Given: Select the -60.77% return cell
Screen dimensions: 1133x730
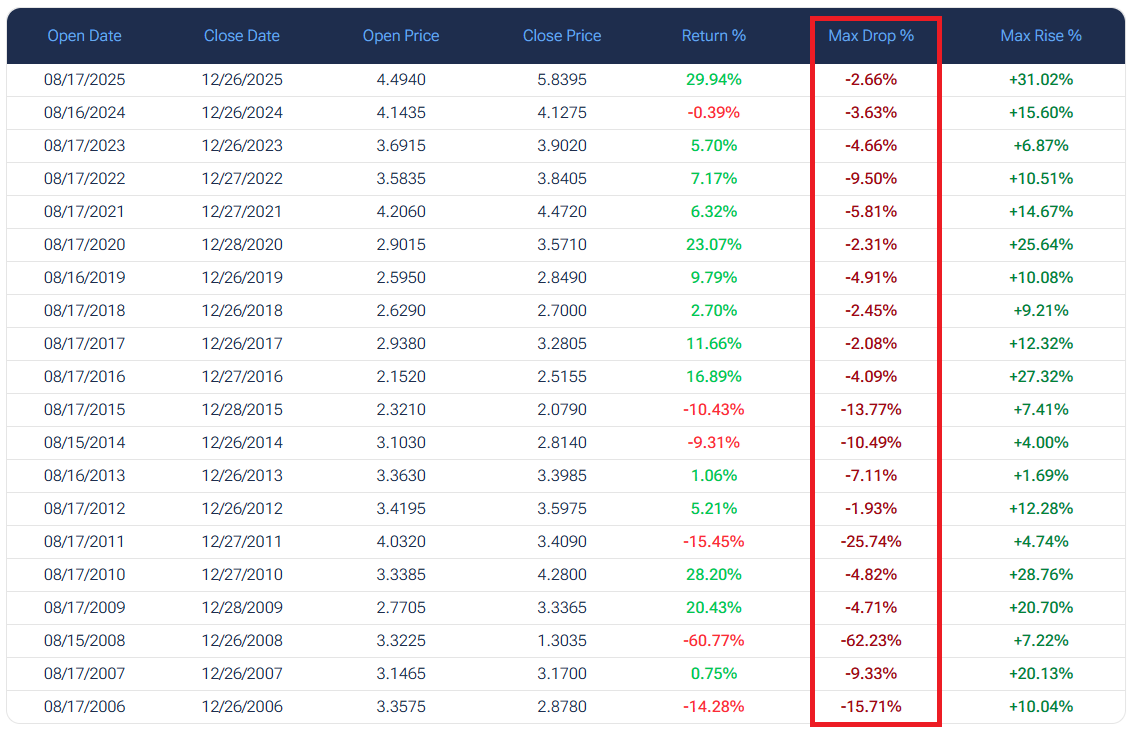Looking at the screenshot, I should 713,640.
